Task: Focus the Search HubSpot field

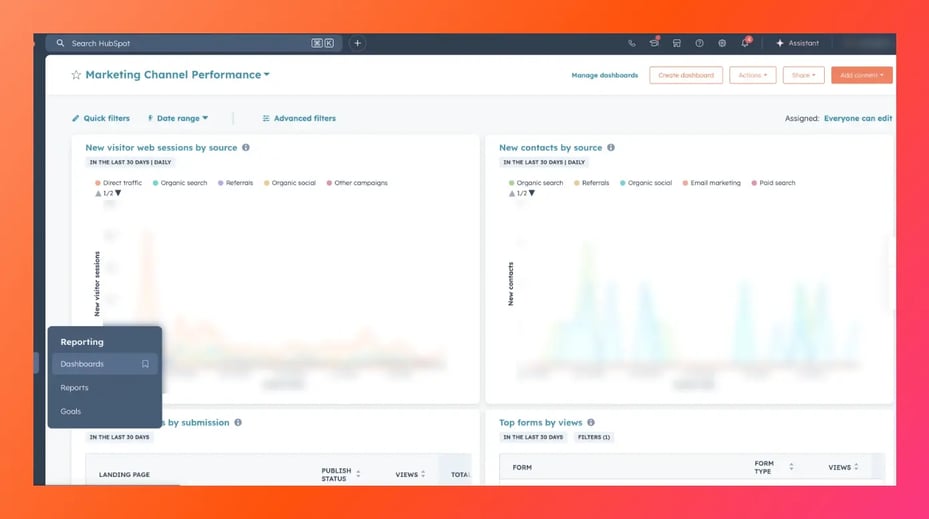Action: 193,43
